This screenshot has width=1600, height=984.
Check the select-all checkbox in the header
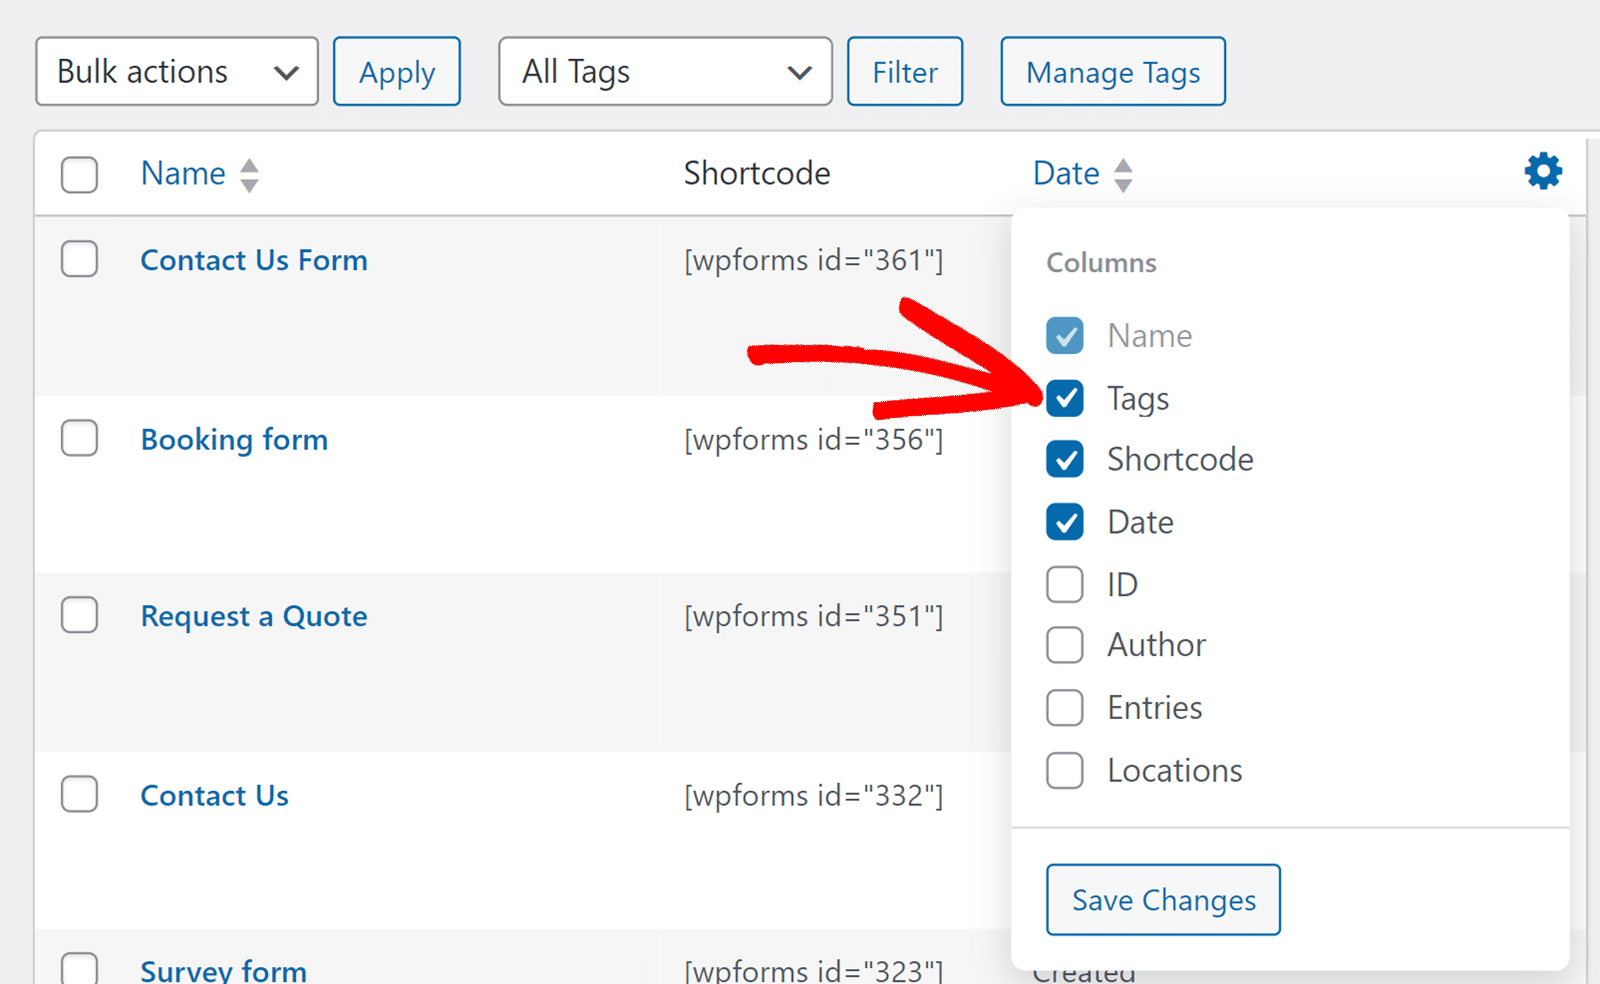(79, 174)
